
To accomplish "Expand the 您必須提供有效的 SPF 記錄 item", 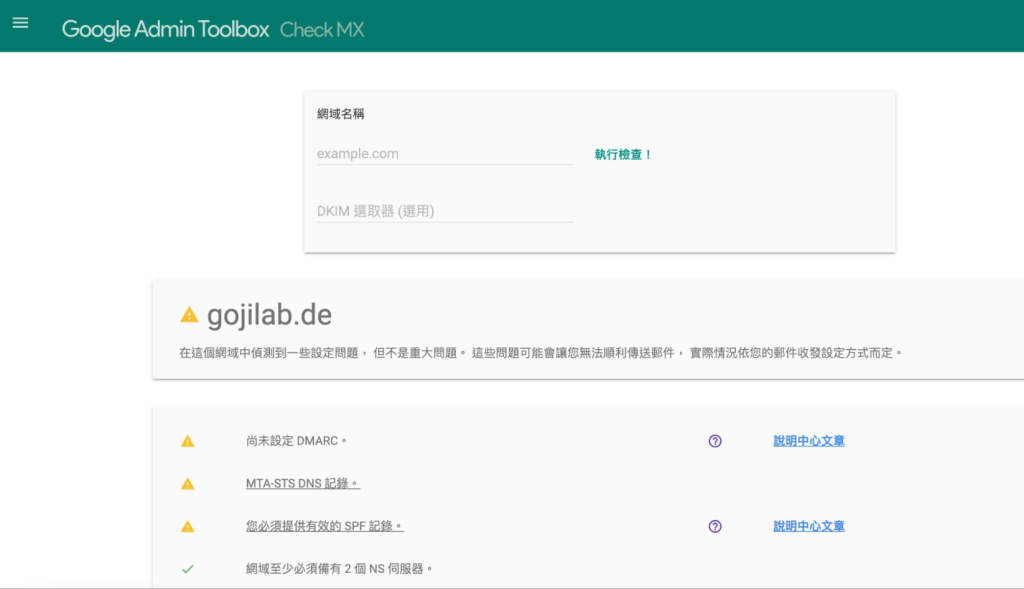I will [325, 526].
